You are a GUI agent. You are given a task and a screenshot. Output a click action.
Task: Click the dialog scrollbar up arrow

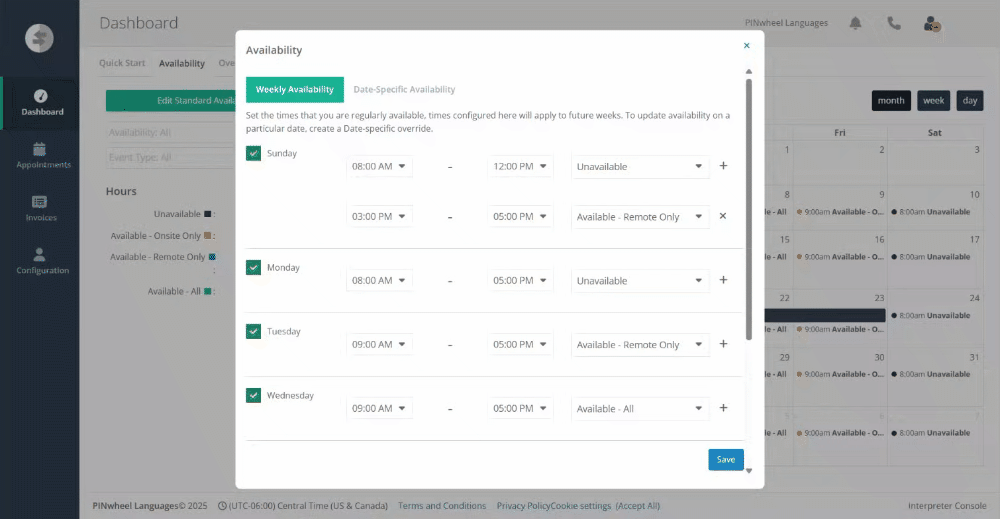coord(749,71)
